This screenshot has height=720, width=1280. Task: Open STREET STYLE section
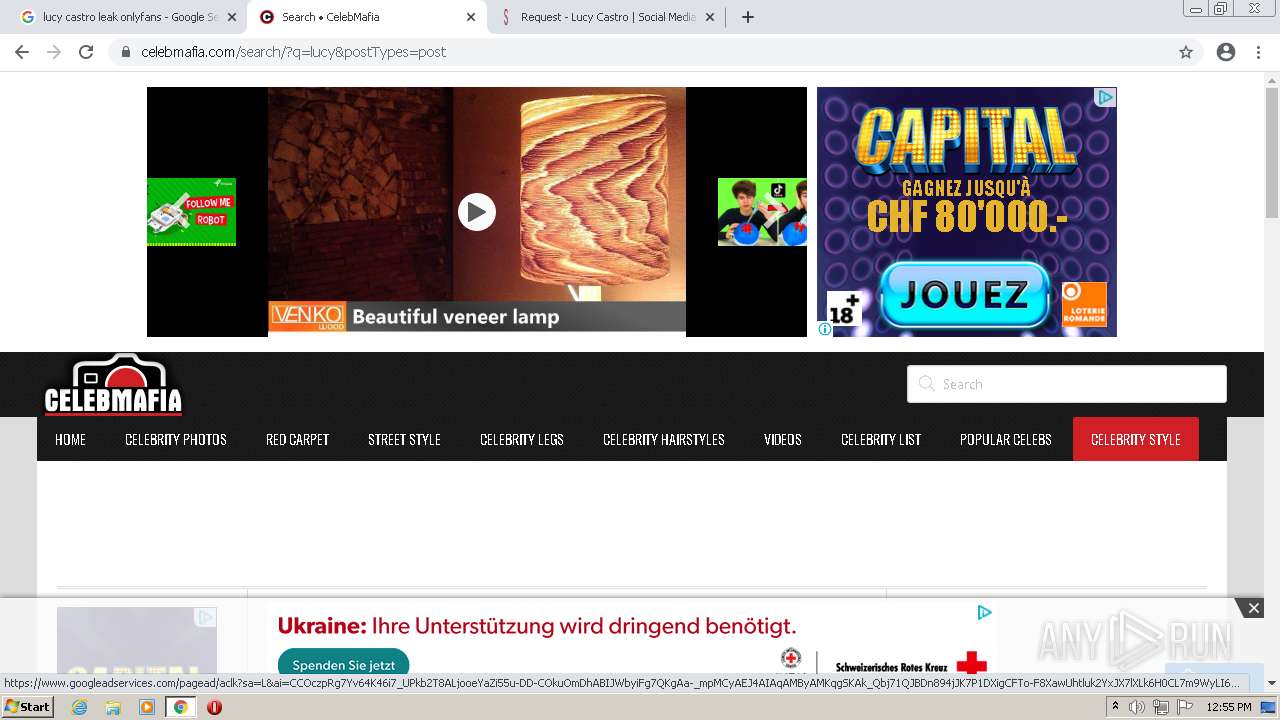pos(404,439)
